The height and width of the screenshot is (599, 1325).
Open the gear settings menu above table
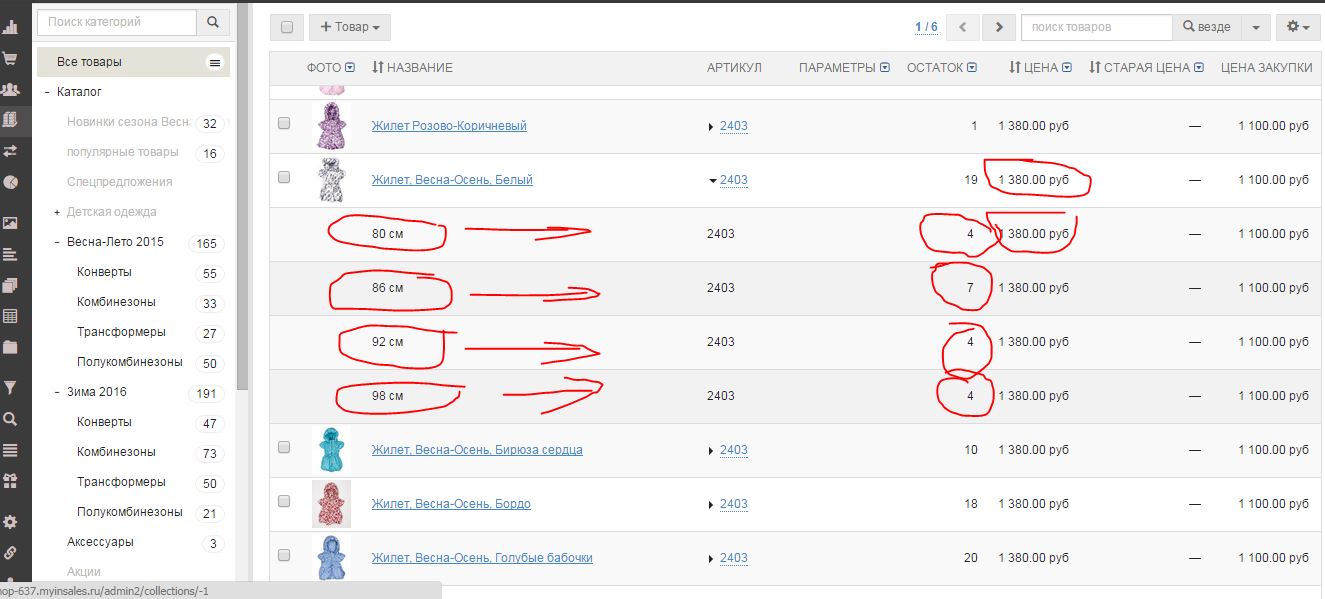[x=1298, y=27]
